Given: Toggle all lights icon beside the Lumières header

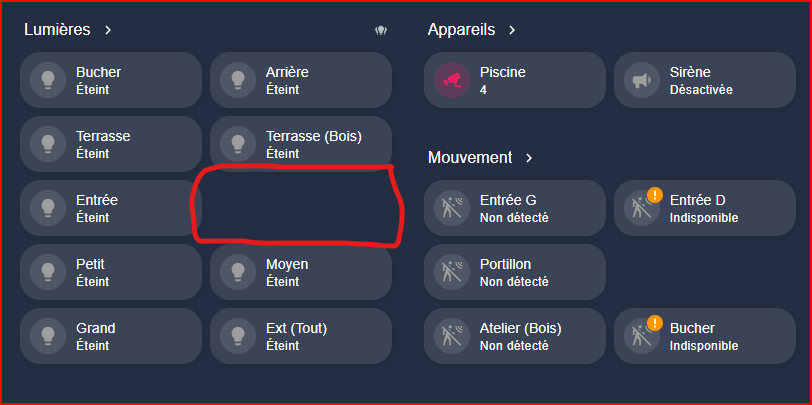Looking at the screenshot, I should [381, 31].
